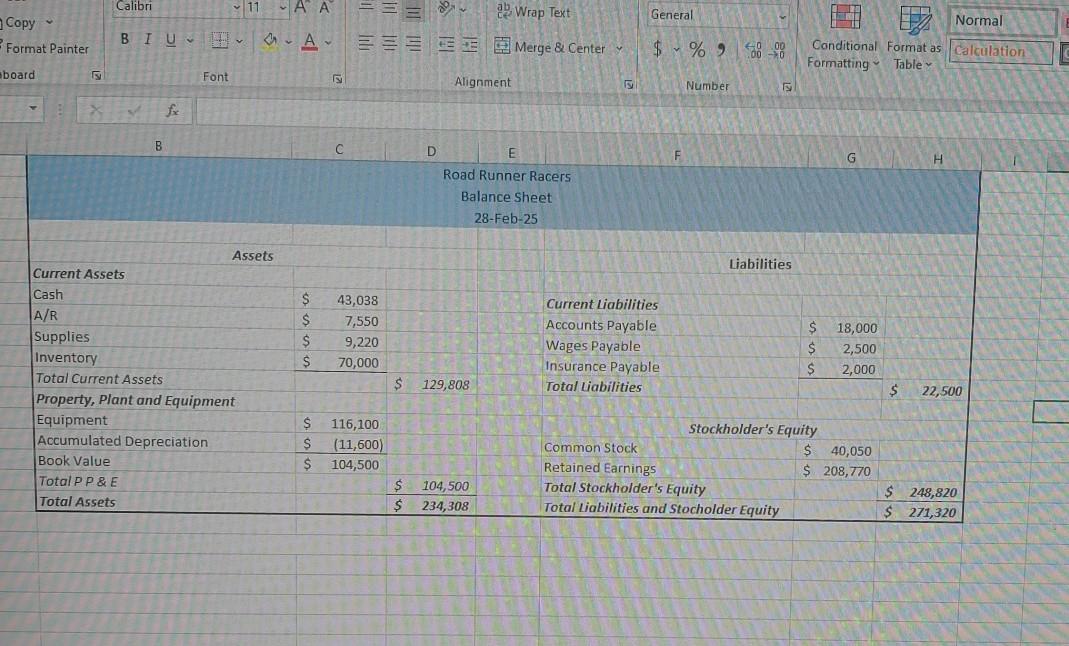Apply the Normal cell style

click(1001, 21)
